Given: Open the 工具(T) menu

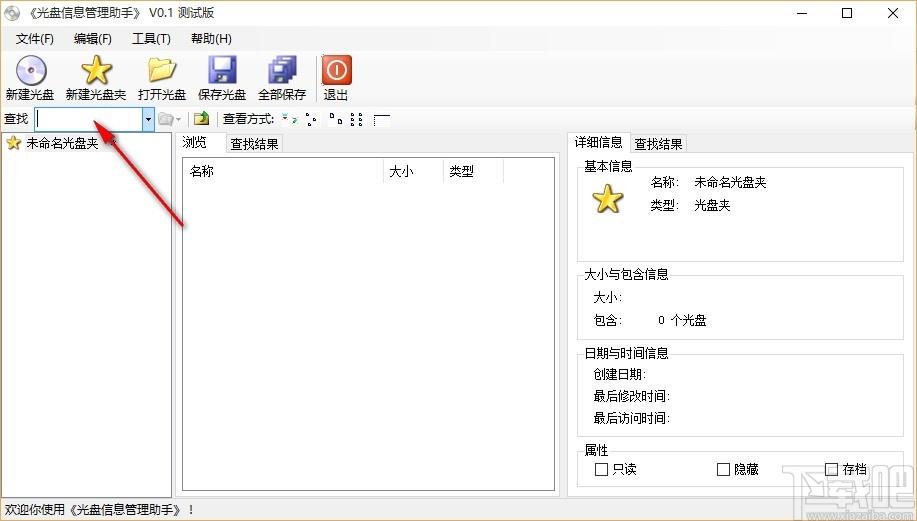Looking at the screenshot, I should point(151,39).
